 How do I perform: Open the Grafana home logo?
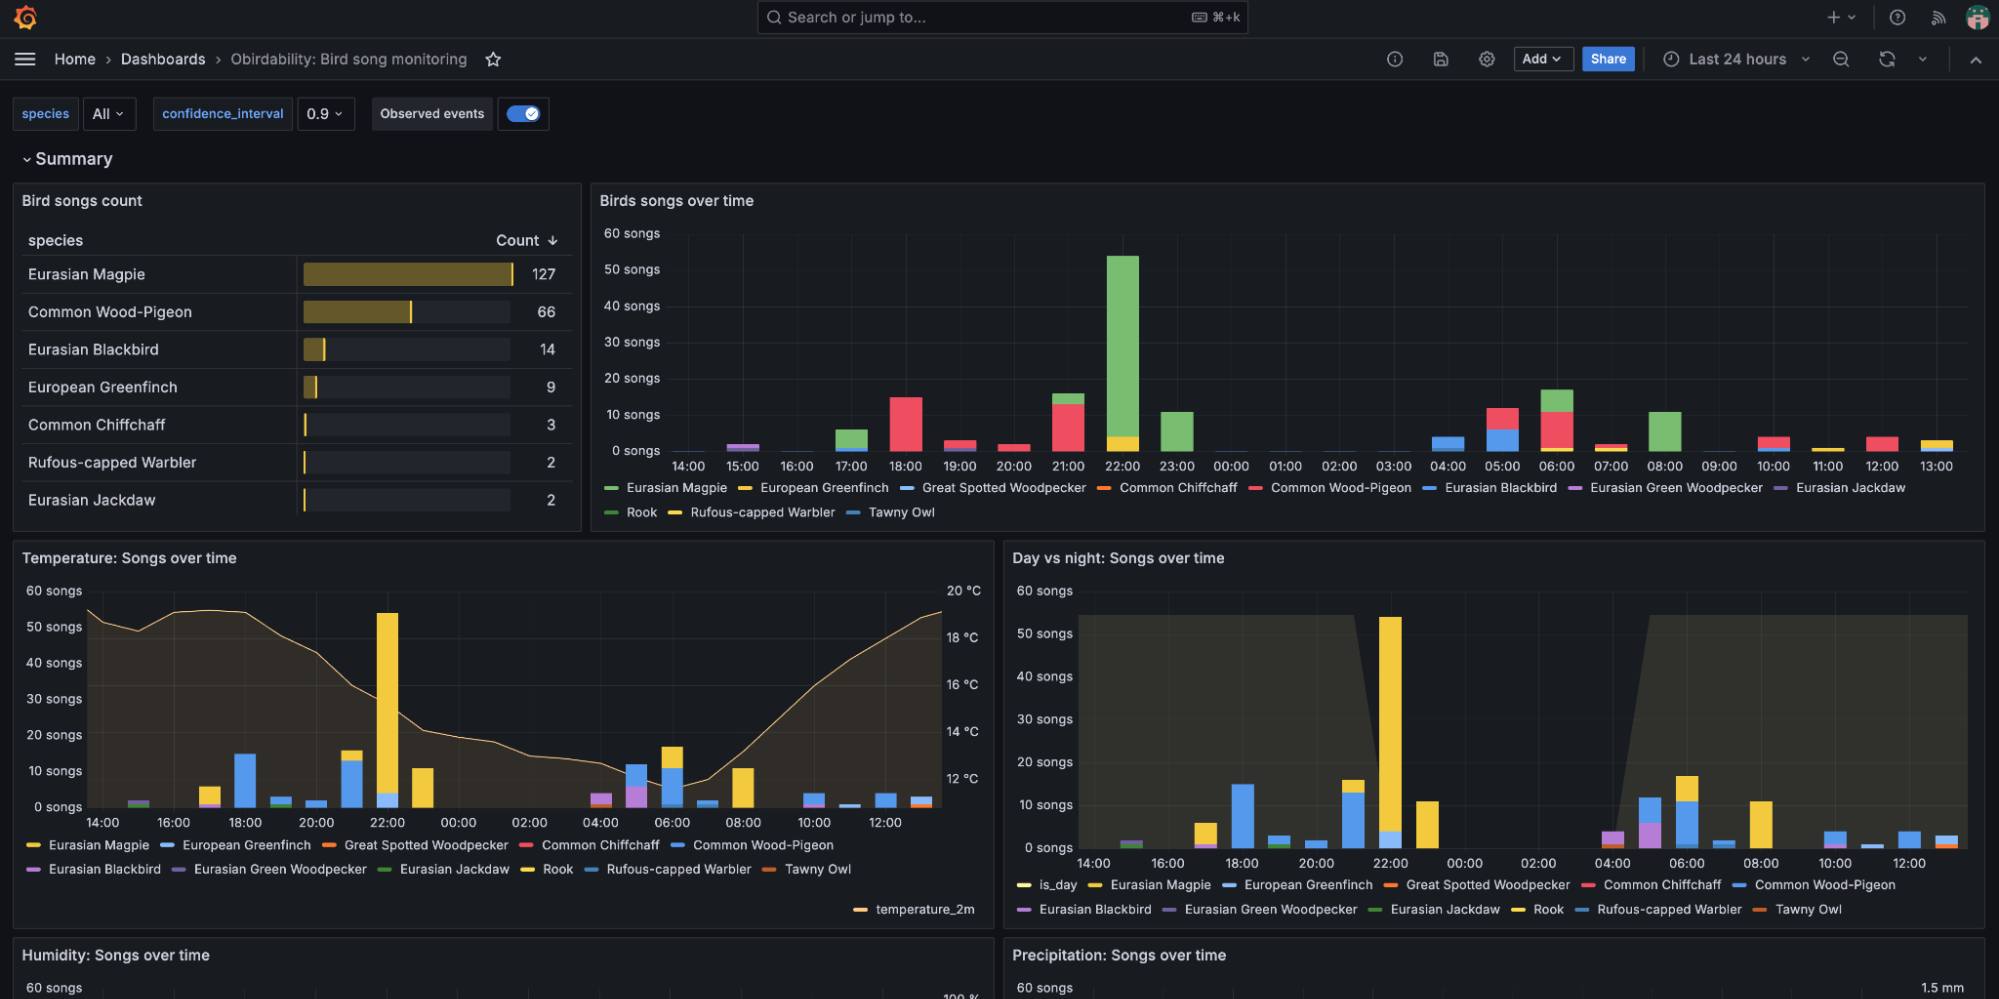pos(24,17)
